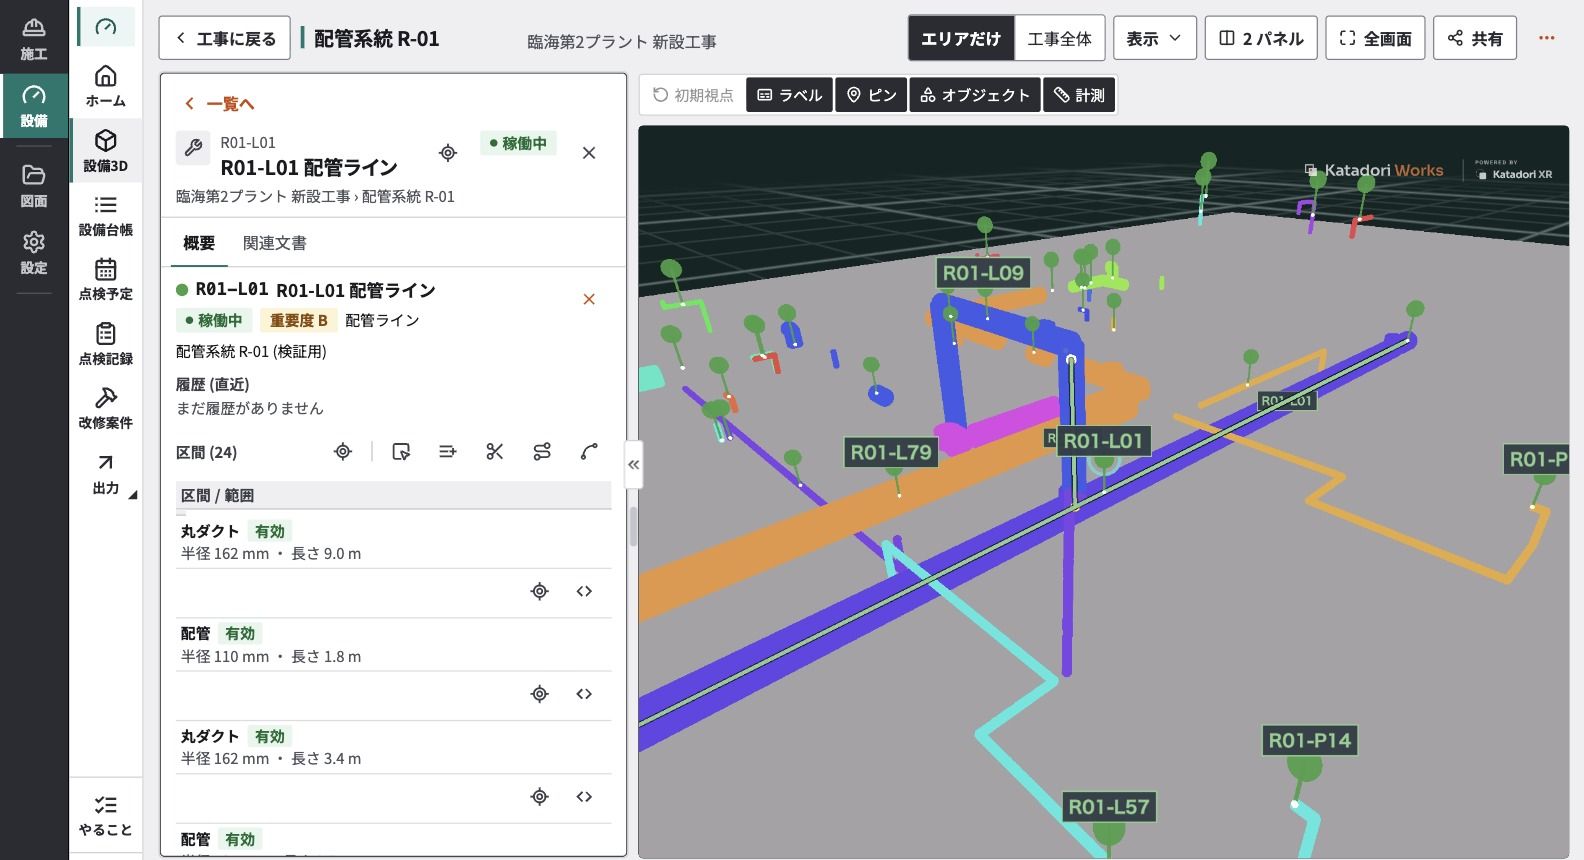Open 設備台帳 list view
Screen dimensions: 1584x860
pos(106,215)
